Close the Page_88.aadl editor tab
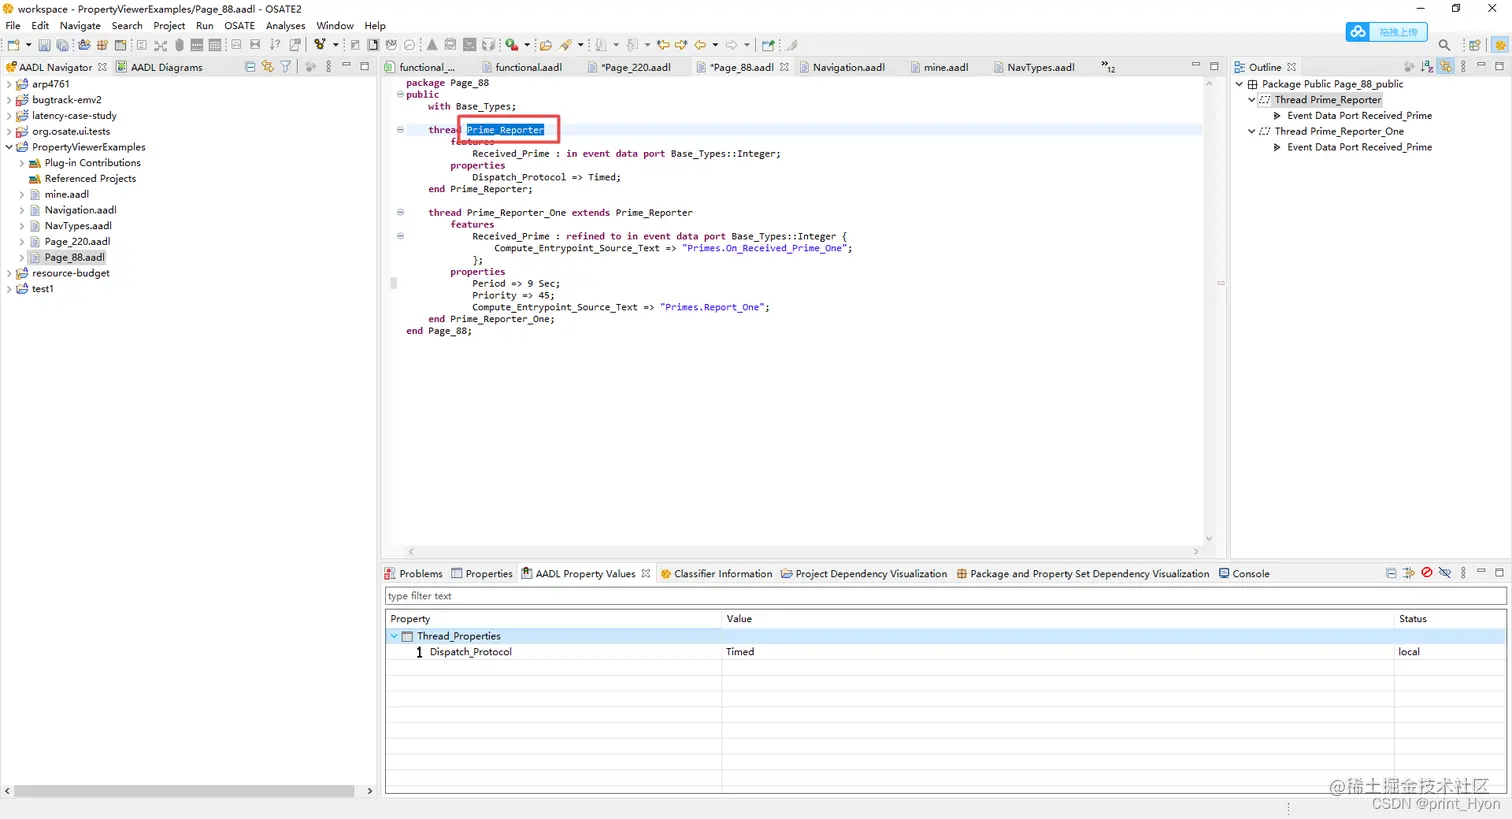The image size is (1512, 819). pos(785,67)
